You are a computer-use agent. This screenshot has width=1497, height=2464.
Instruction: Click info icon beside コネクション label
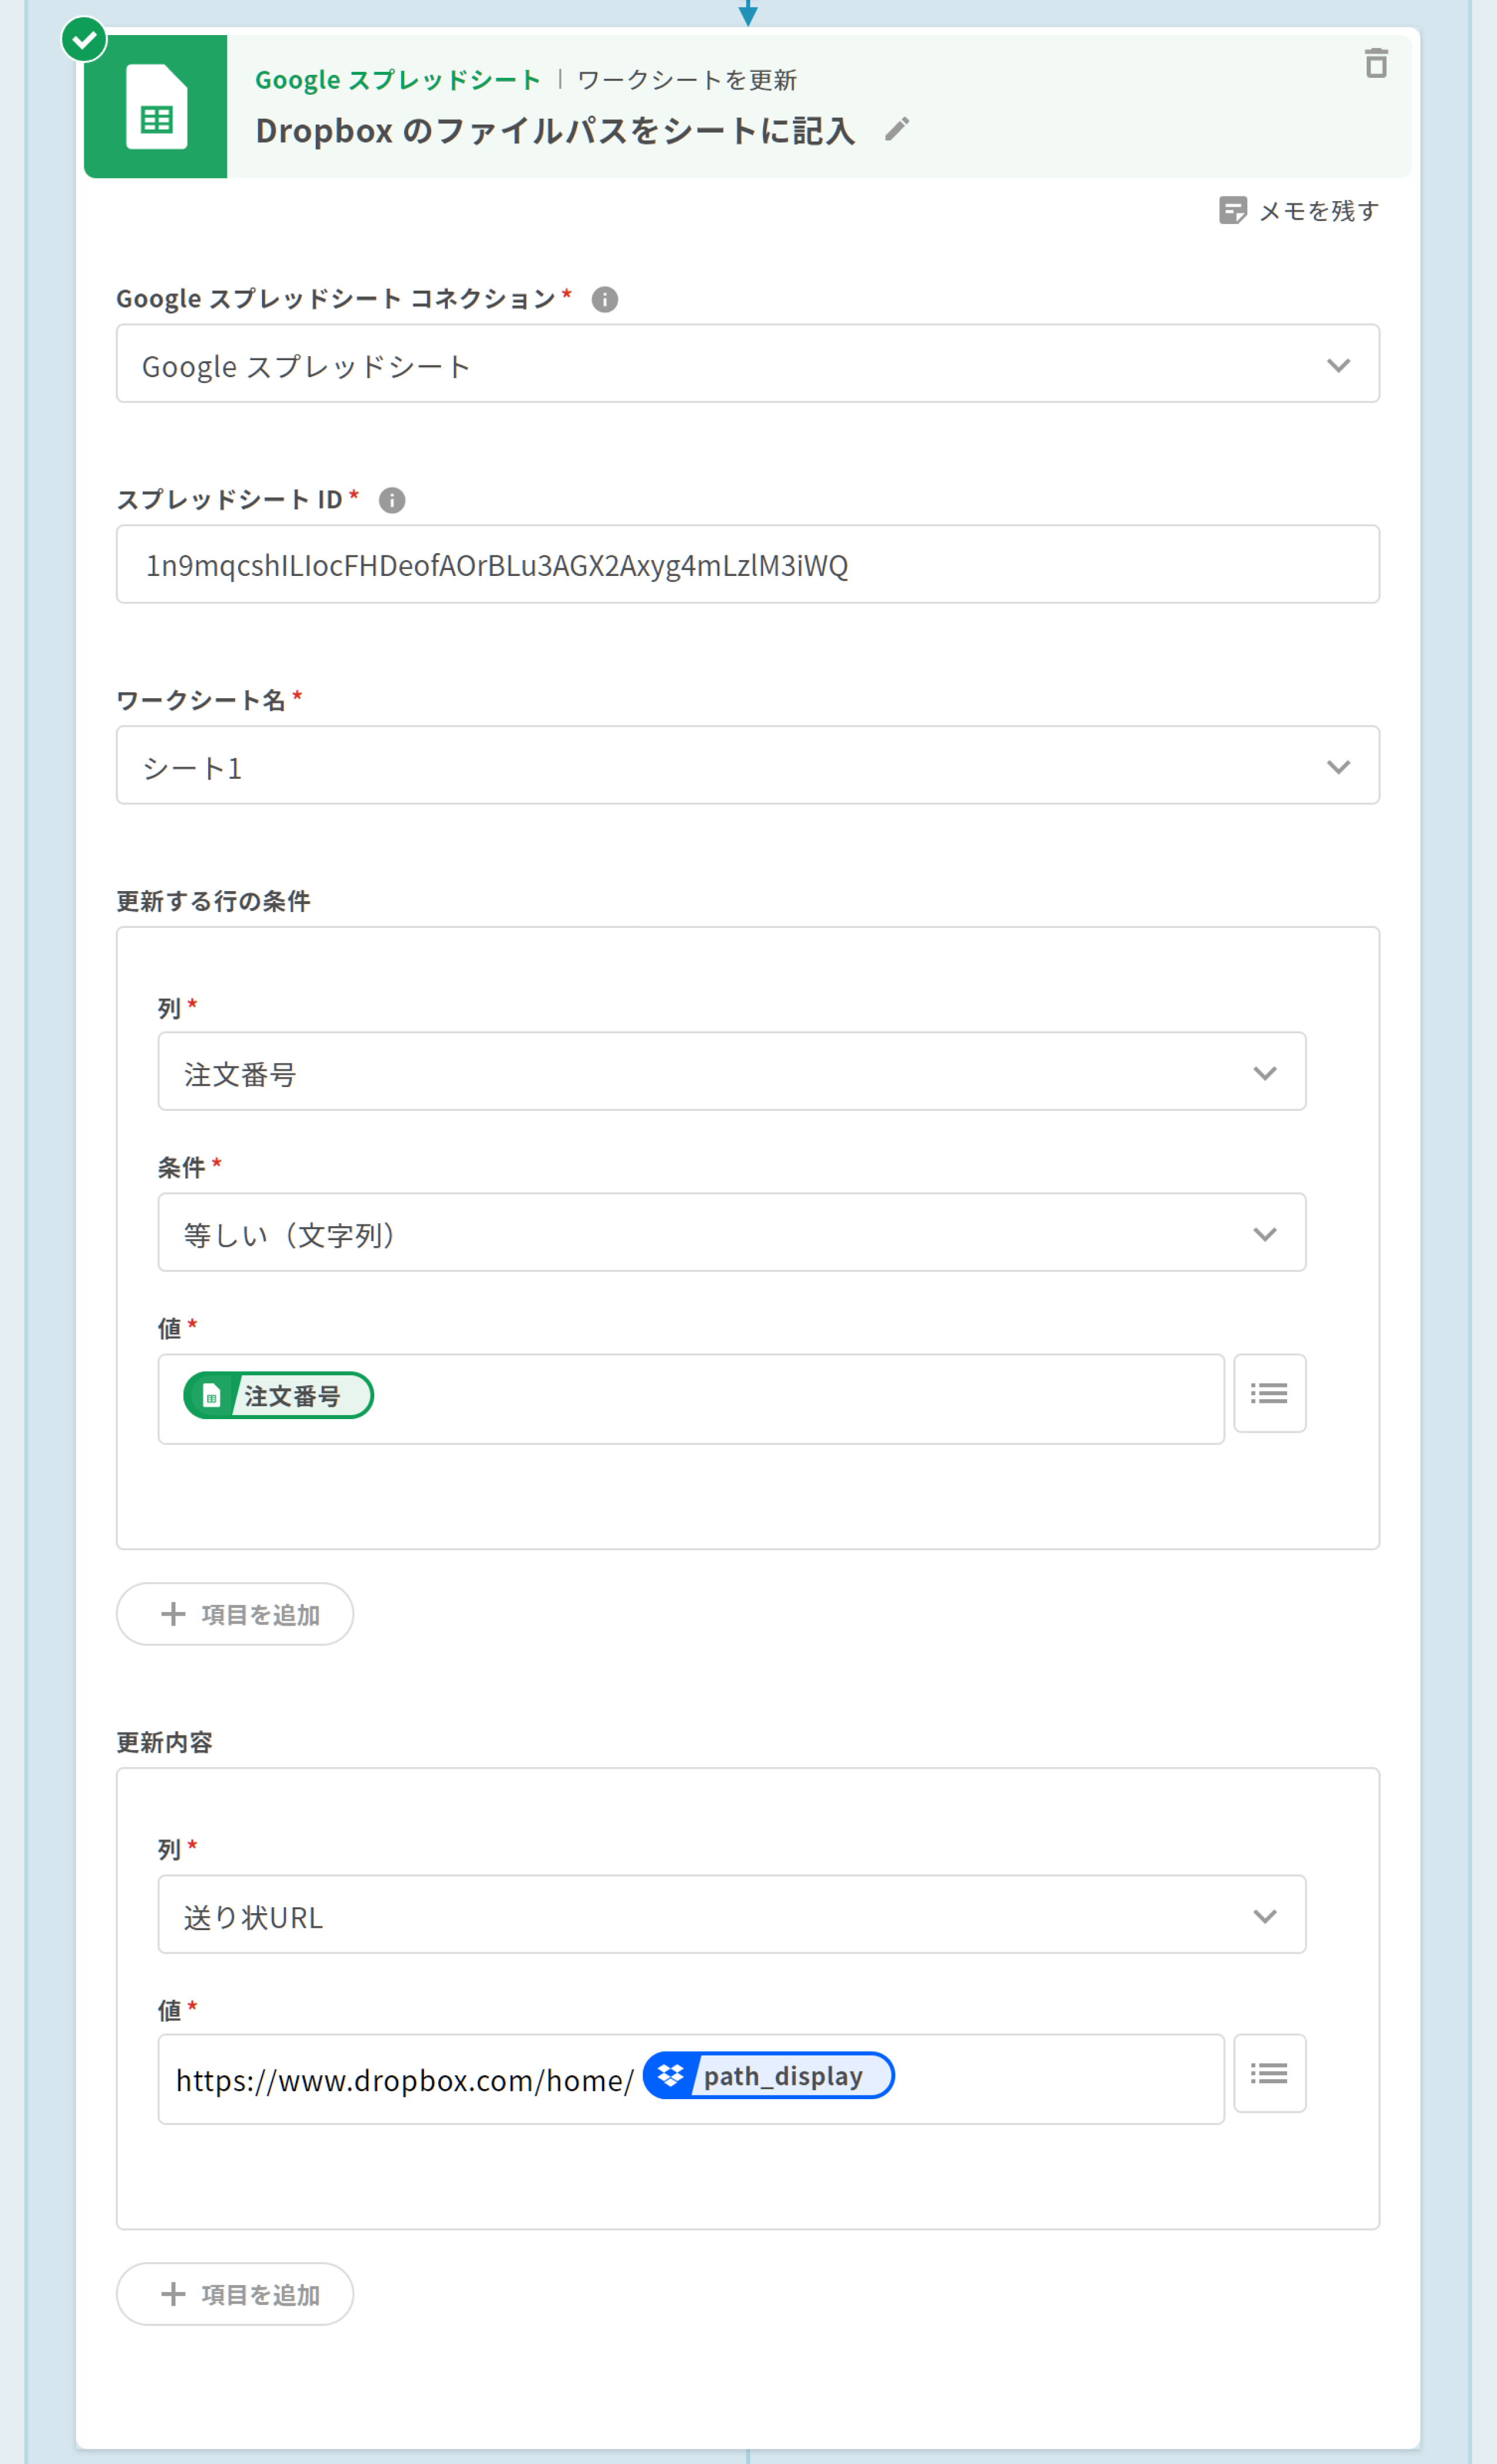click(x=604, y=299)
